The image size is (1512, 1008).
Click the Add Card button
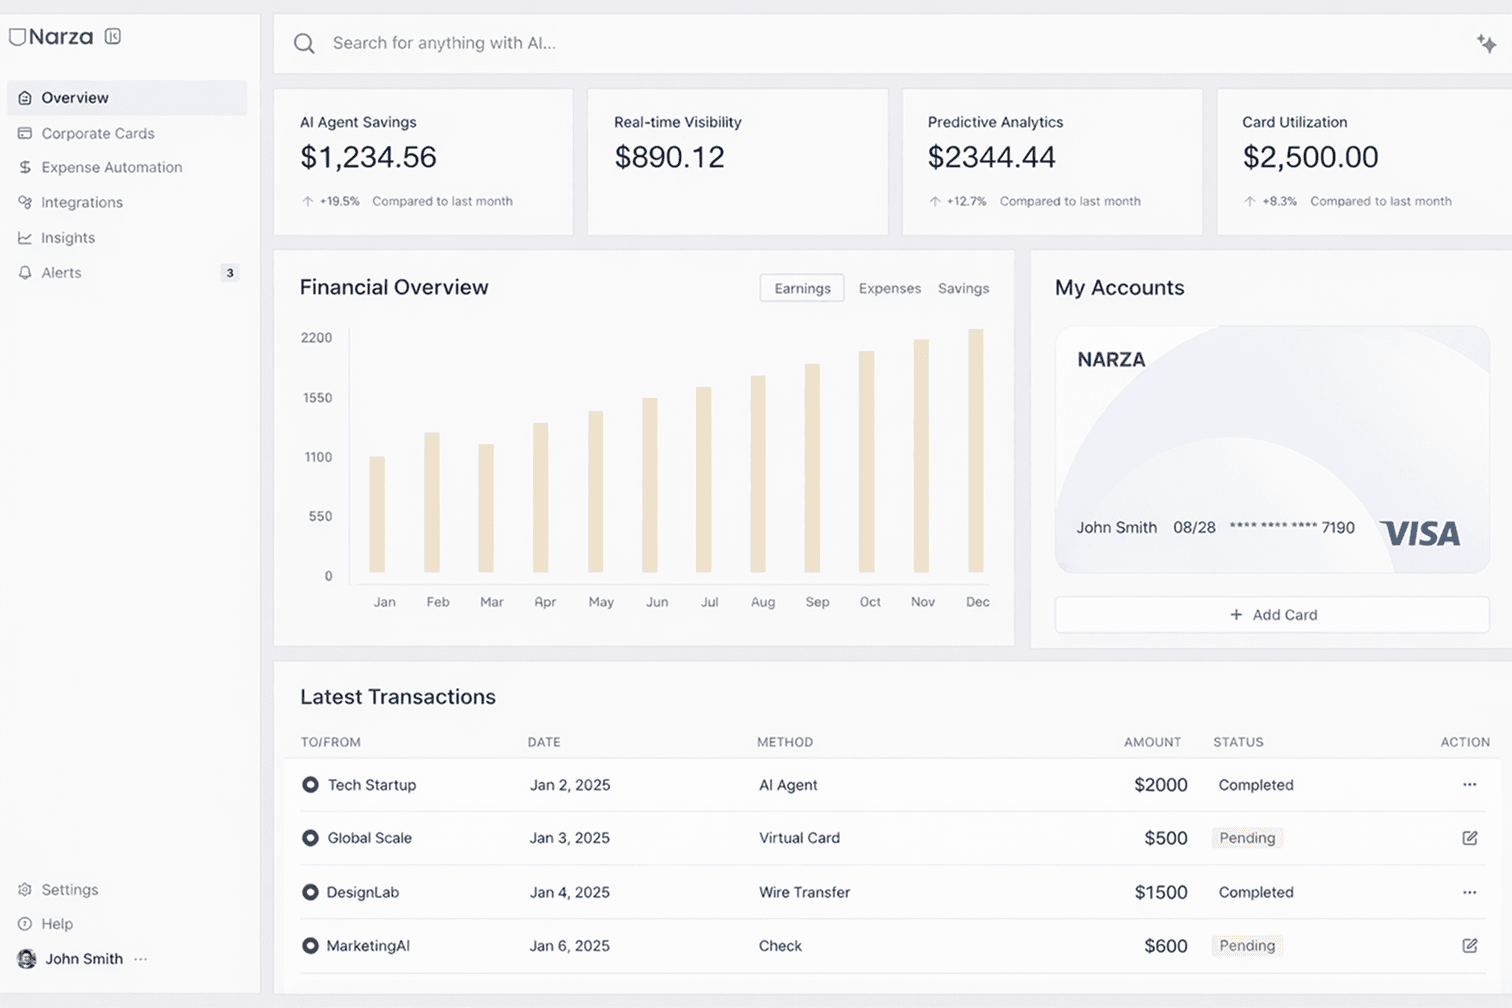click(1272, 614)
